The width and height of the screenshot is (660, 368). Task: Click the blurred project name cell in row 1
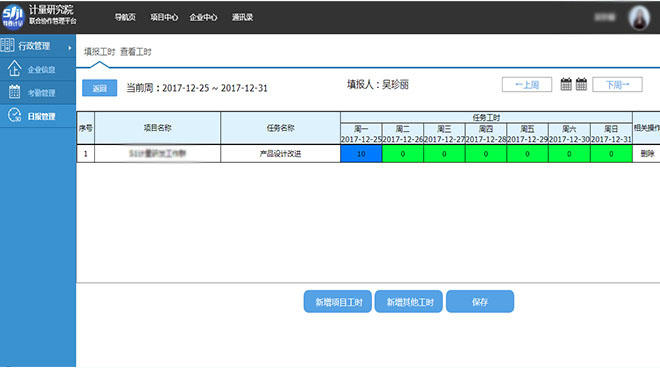coord(157,154)
